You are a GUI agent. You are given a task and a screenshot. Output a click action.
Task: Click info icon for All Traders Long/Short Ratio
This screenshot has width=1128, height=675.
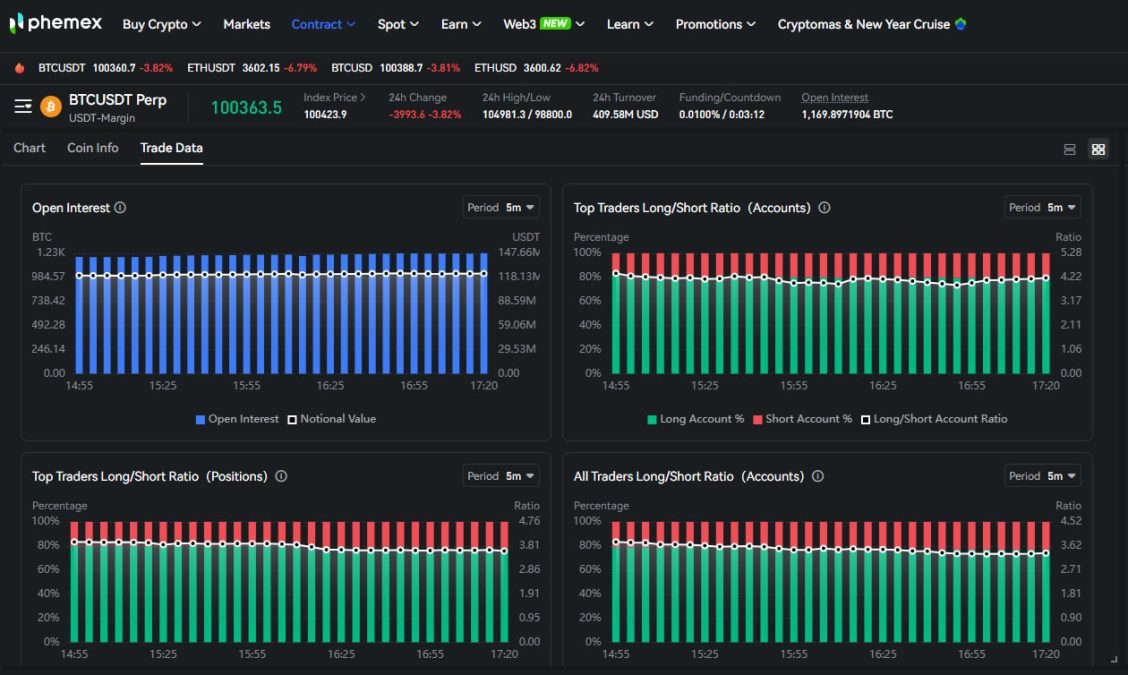817,476
